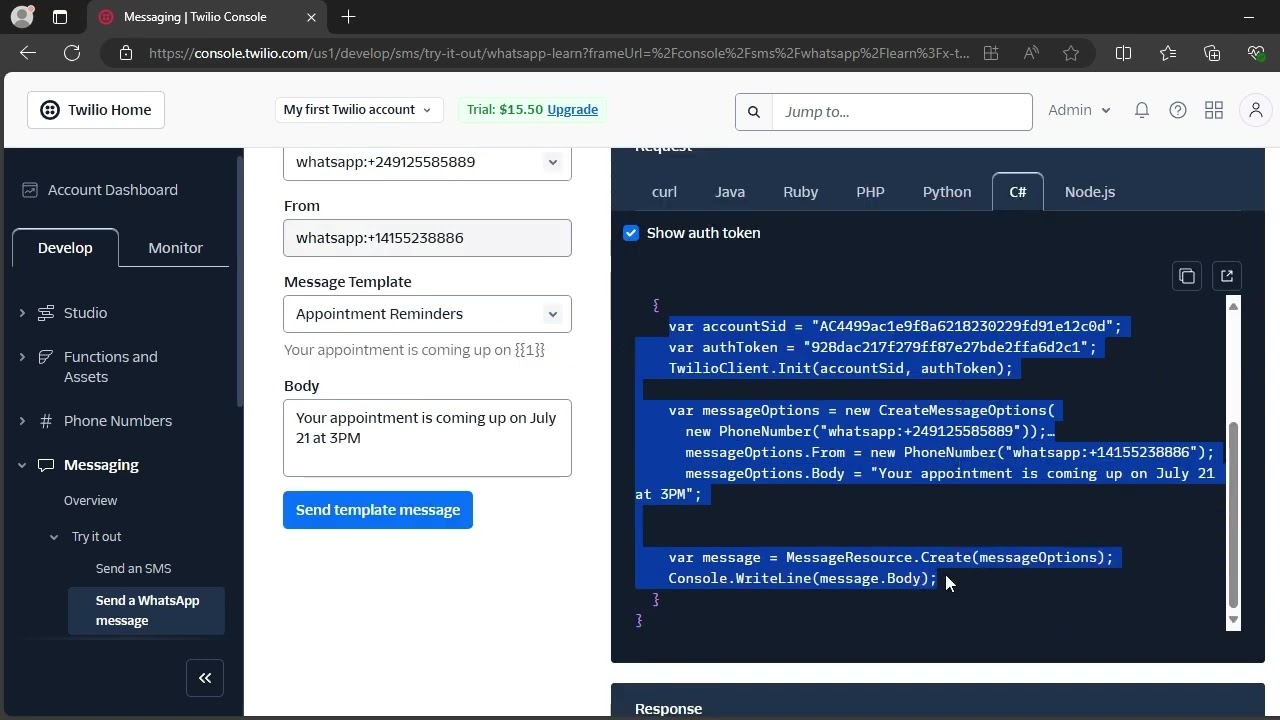1280x720 pixels.
Task: Focus the Jump to search field
Action: (902, 112)
